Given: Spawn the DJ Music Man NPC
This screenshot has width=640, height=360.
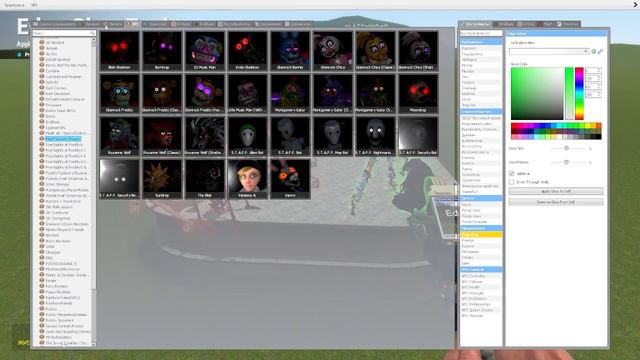Looking at the screenshot, I should (204, 51).
